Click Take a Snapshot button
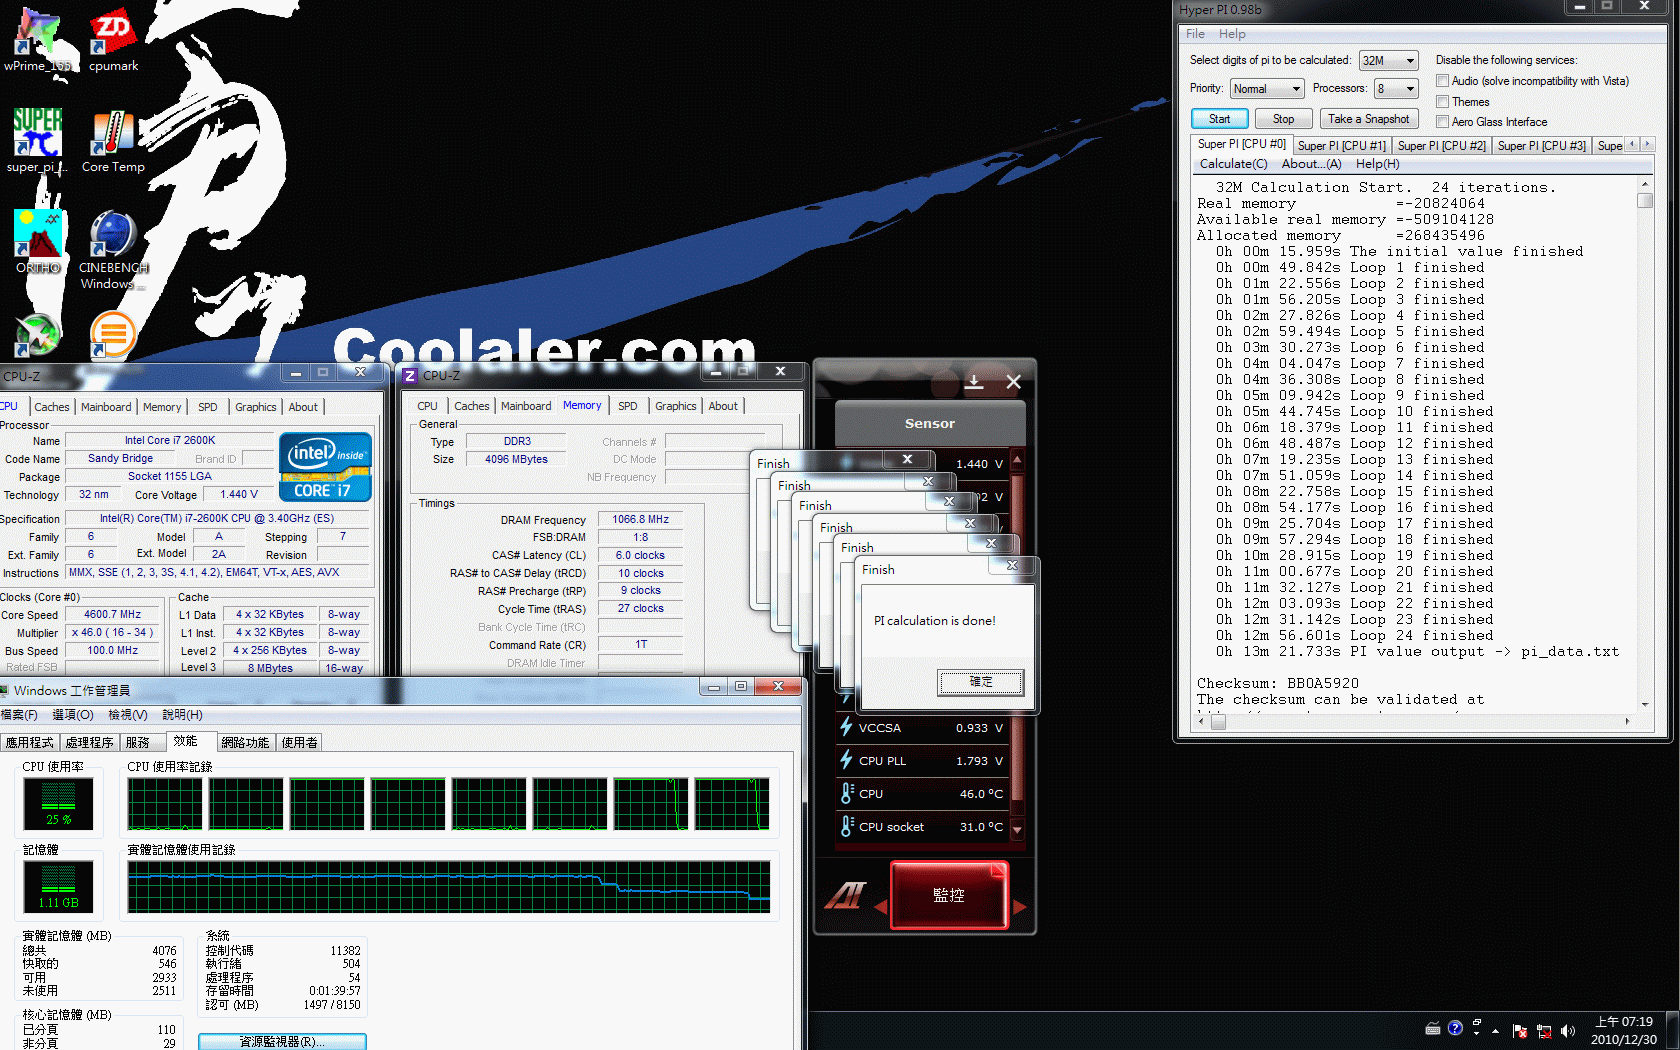This screenshot has height=1050, width=1680. 1368,119
